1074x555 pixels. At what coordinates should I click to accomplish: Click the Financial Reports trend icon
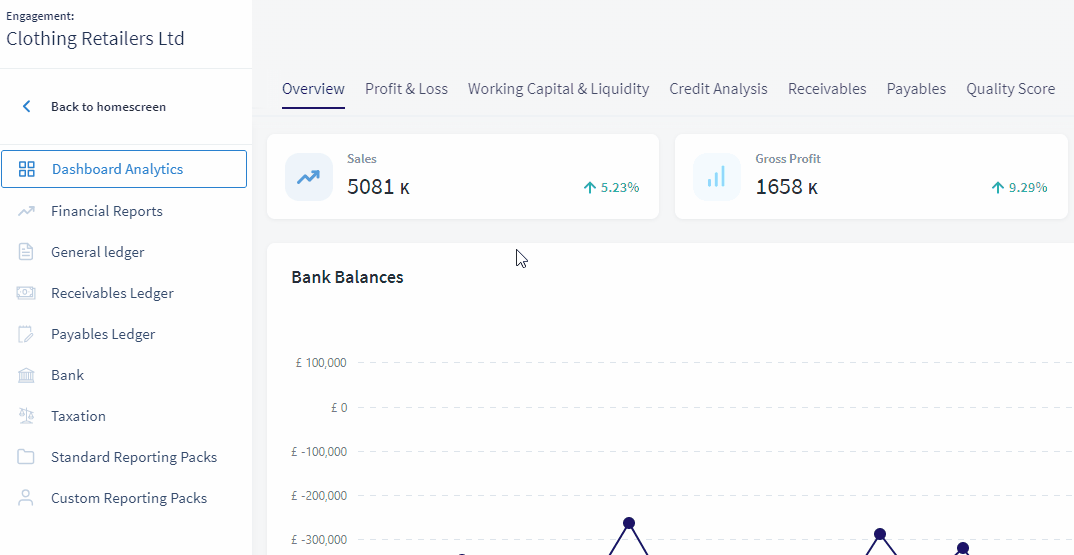point(26,211)
